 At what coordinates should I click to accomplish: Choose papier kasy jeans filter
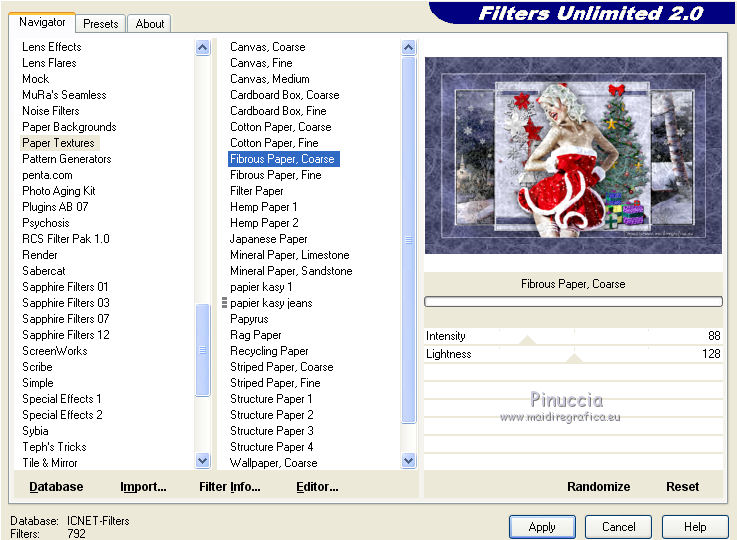click(271, 303)
